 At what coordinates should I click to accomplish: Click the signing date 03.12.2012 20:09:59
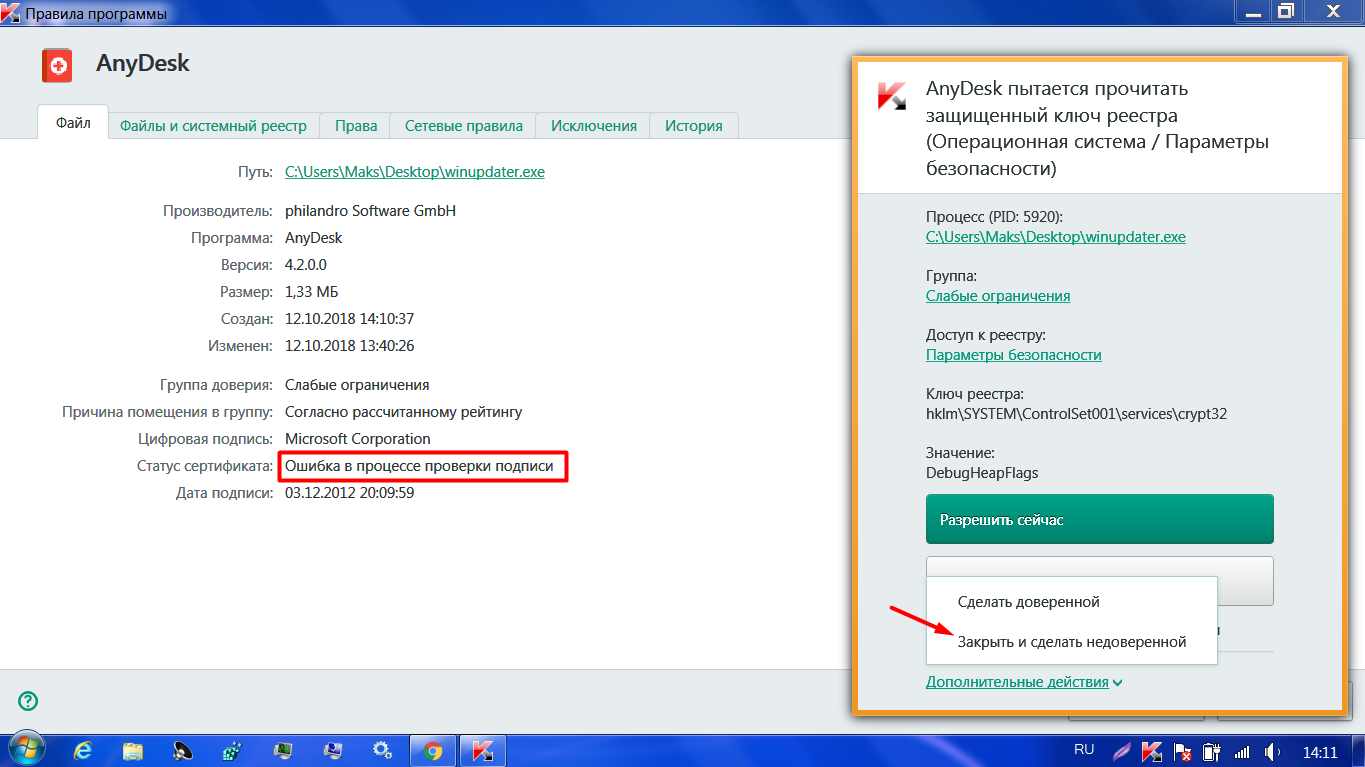click(349, 493)
